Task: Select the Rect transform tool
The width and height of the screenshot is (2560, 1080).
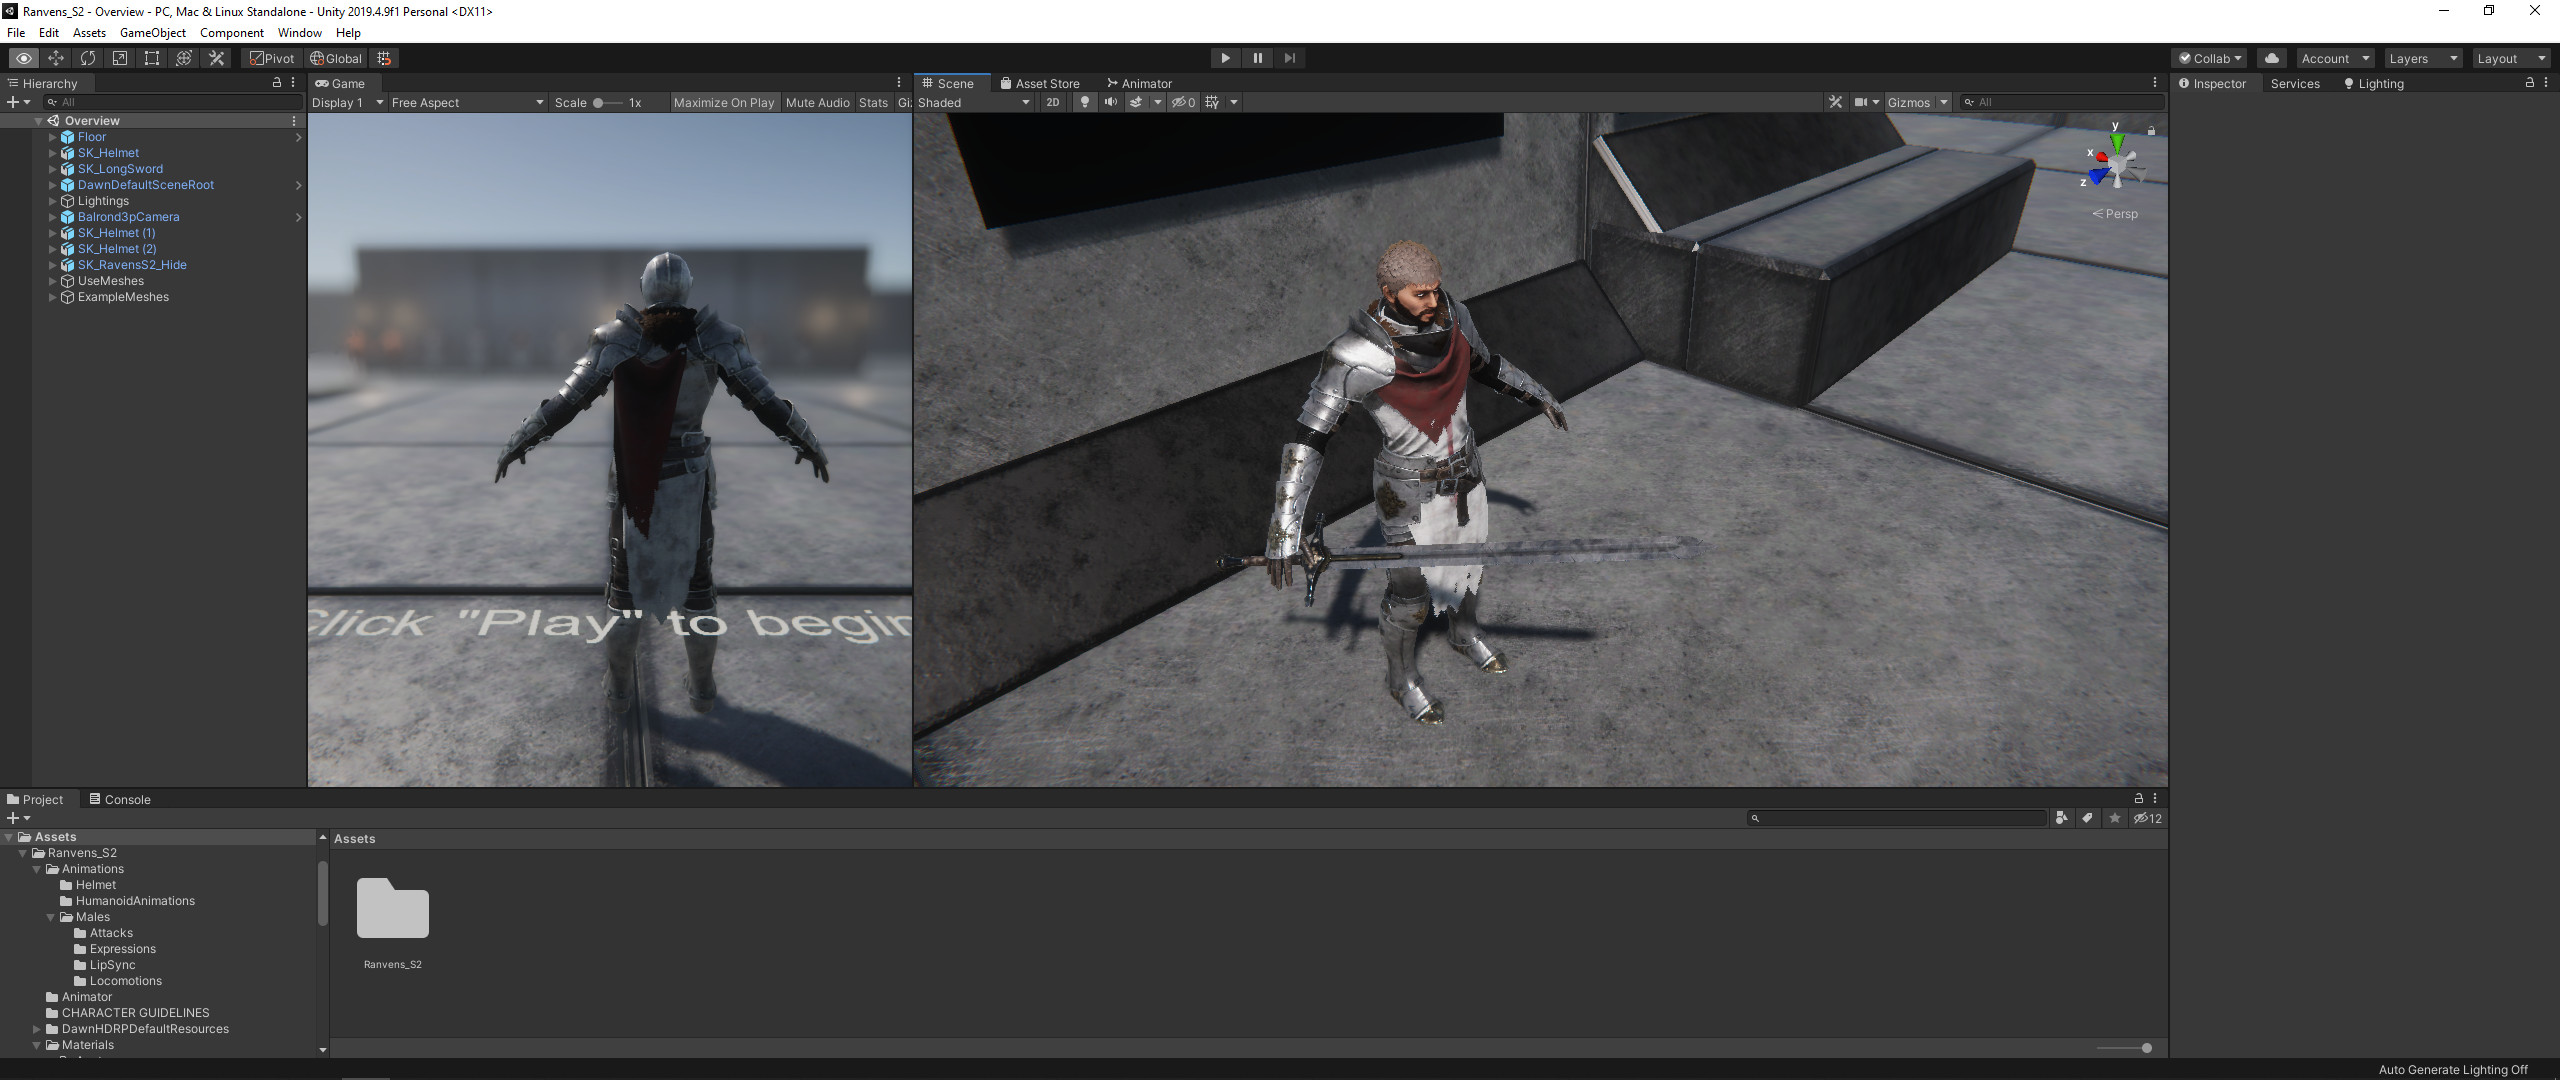Action: (152, 58)
